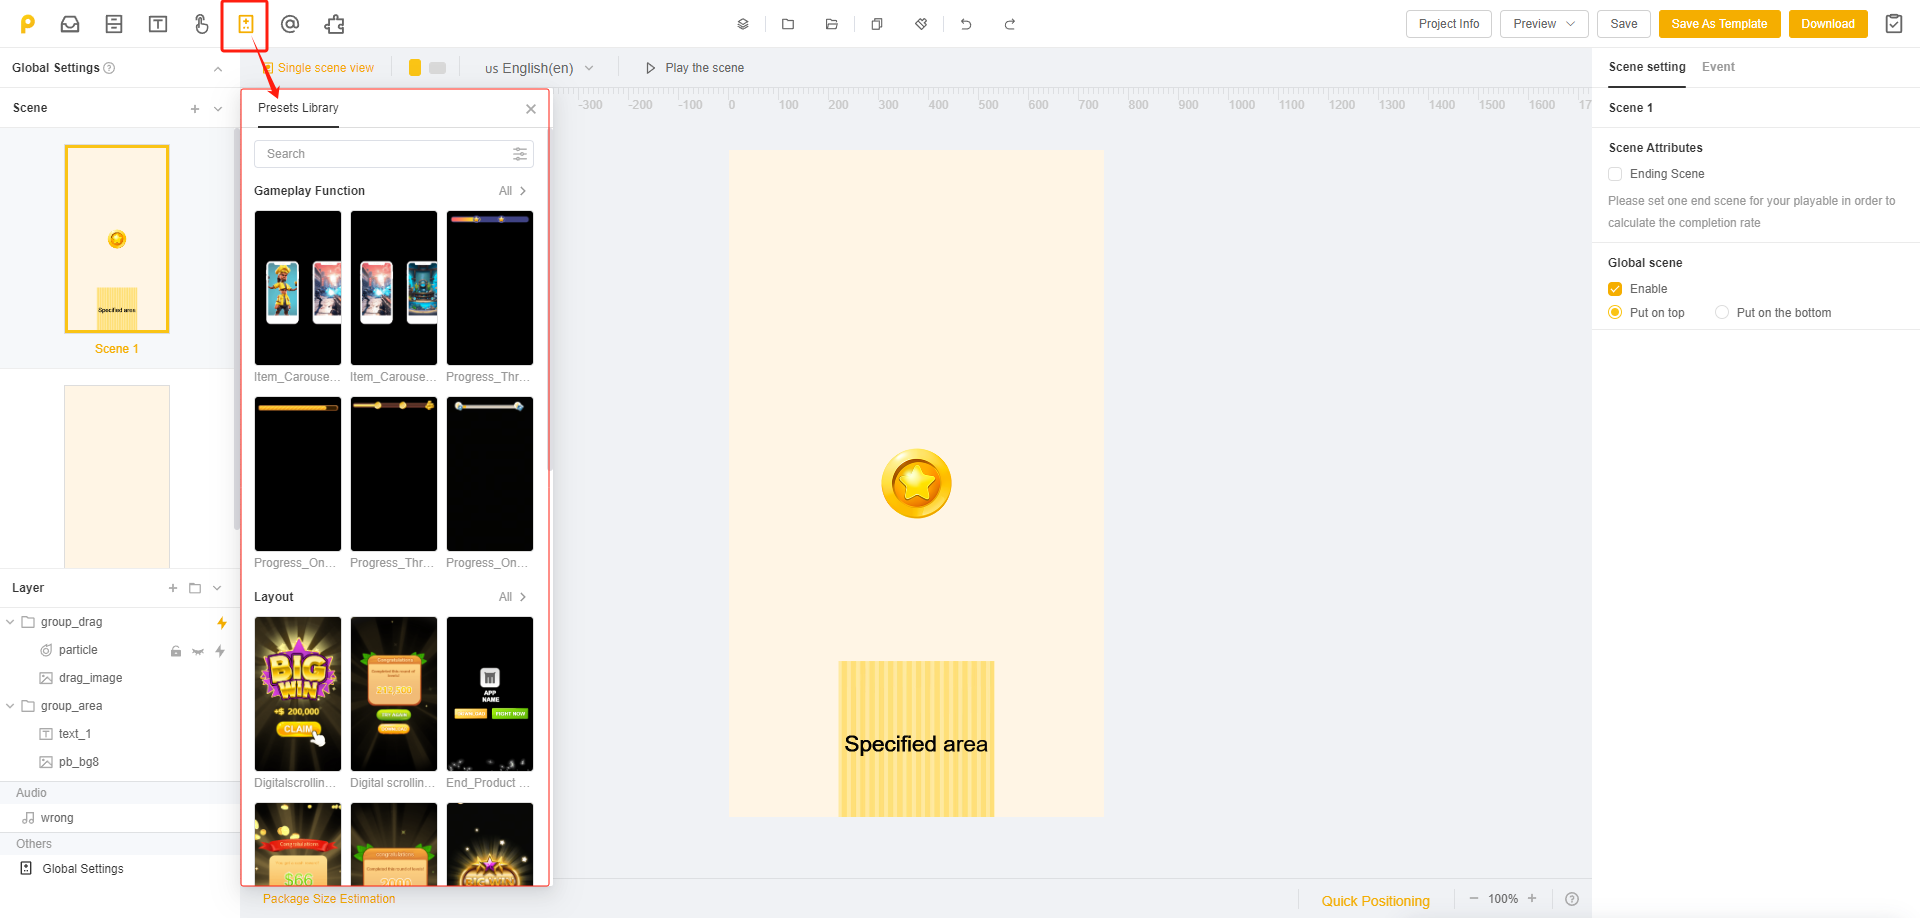This screenshot has width=1920, height=918.
Task: Click the orange lightning icon on group_drag
Action: coord(222,623)
